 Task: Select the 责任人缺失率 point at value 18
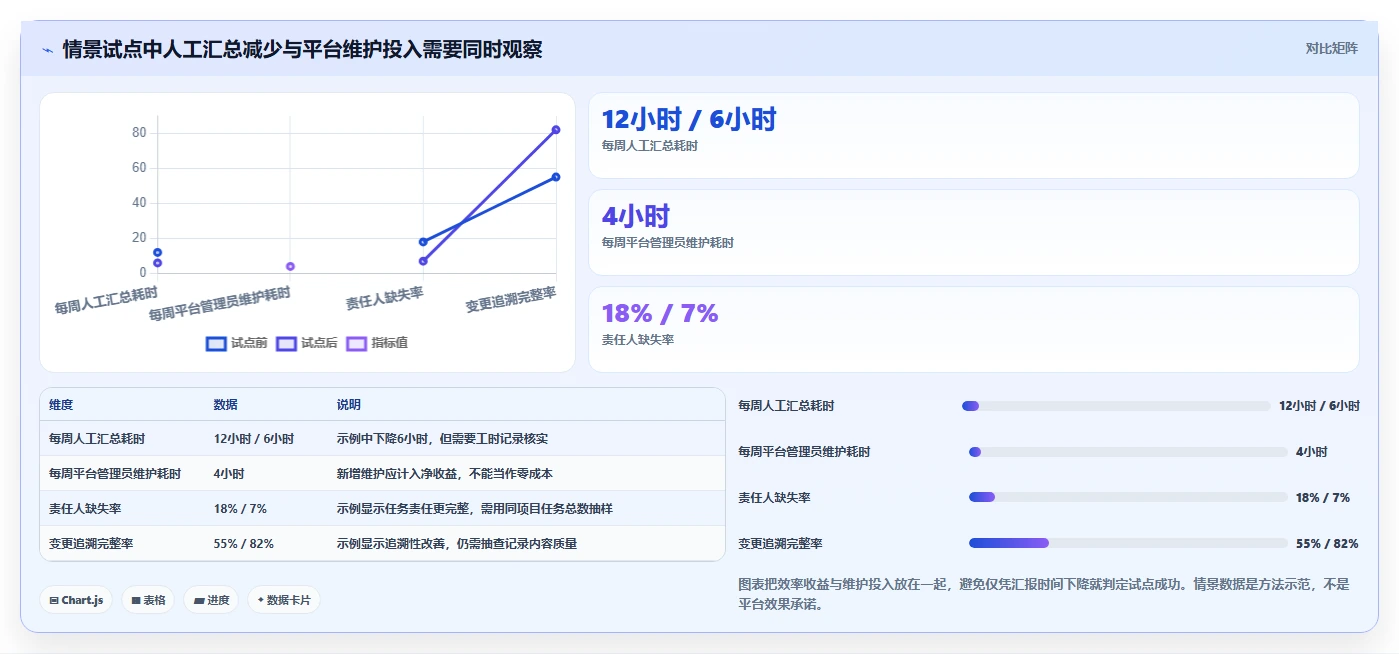[x=423, y=242]
